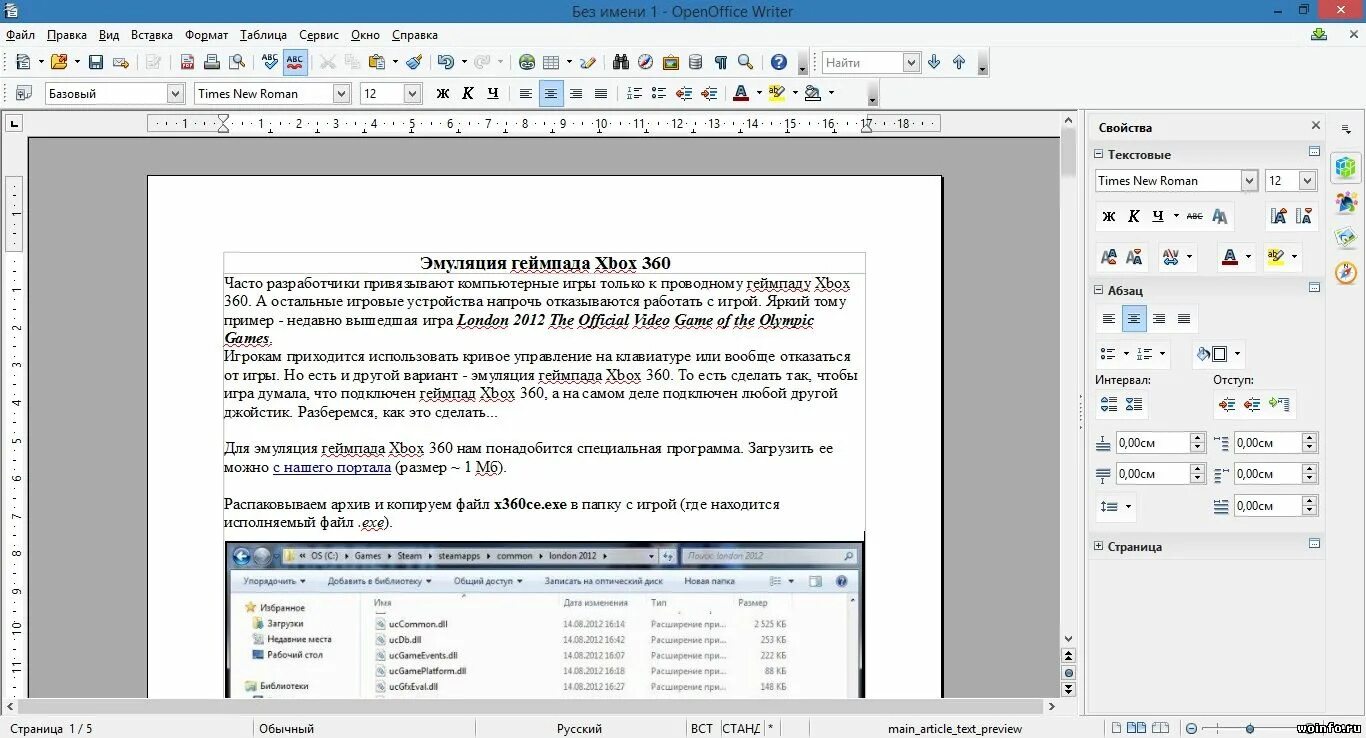Run Spelling and Grammar check
Image resolution: width=1366 pixels, height=738 pixels.
[x=269, y=62]
